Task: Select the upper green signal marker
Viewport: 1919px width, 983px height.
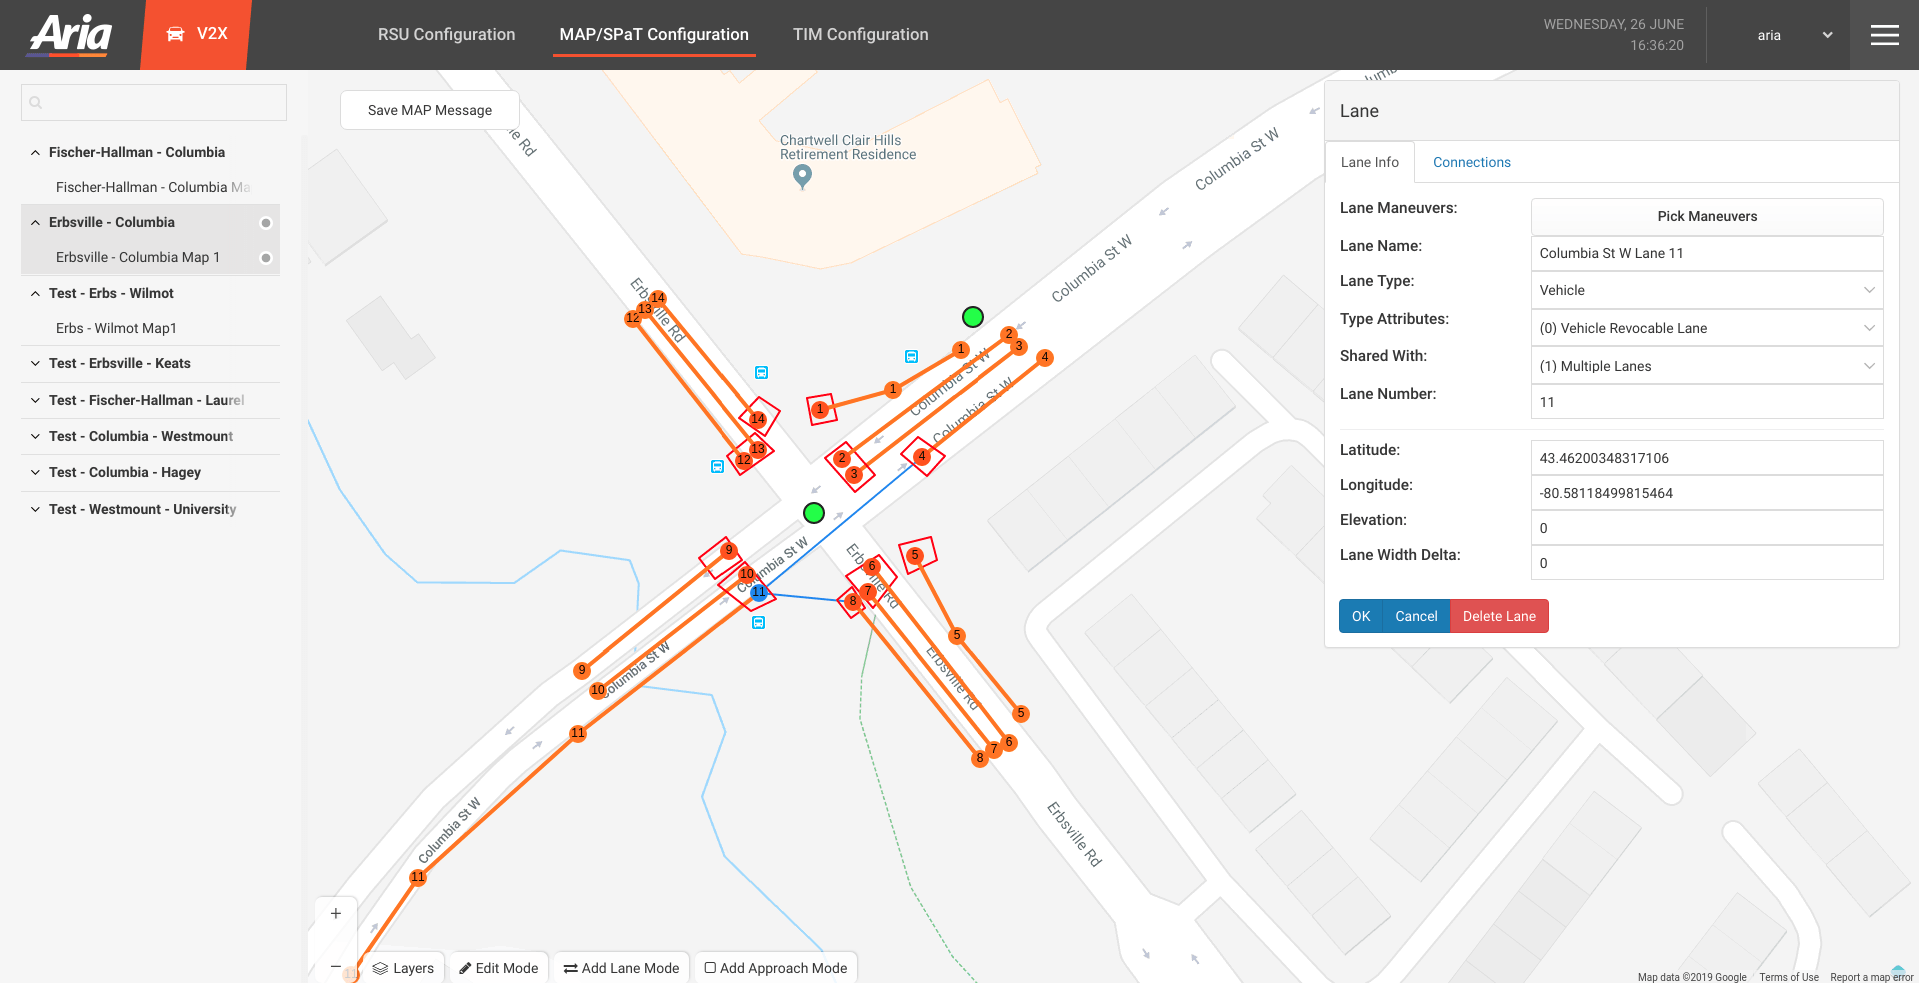Action: 973,317
